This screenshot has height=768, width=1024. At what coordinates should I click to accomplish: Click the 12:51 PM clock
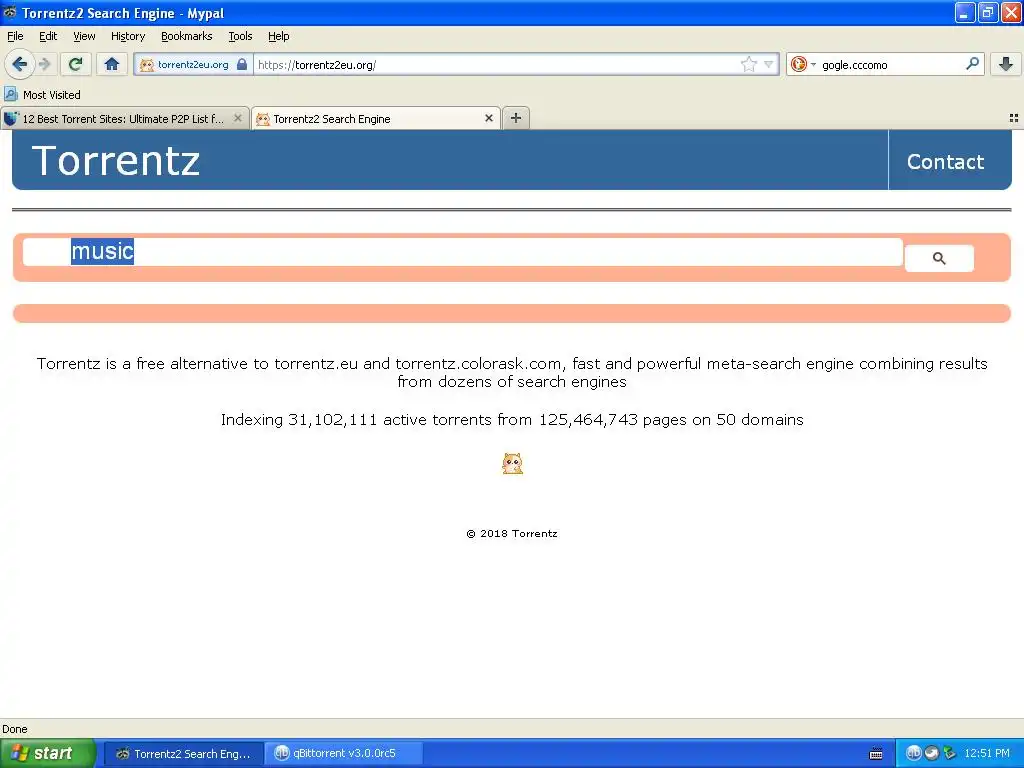pyautogui.click(x=987, y=753)
